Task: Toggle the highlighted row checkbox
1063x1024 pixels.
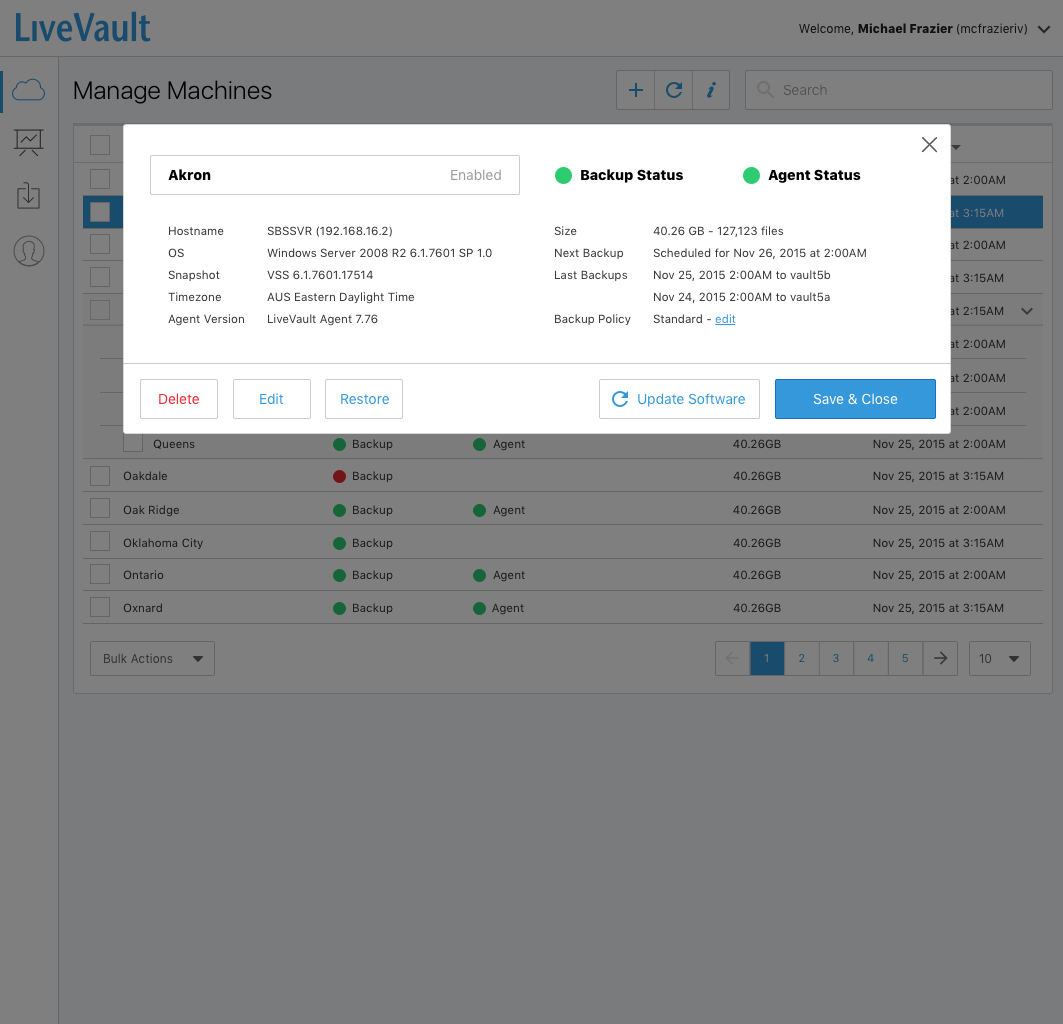Action: (x=100, y=212)
